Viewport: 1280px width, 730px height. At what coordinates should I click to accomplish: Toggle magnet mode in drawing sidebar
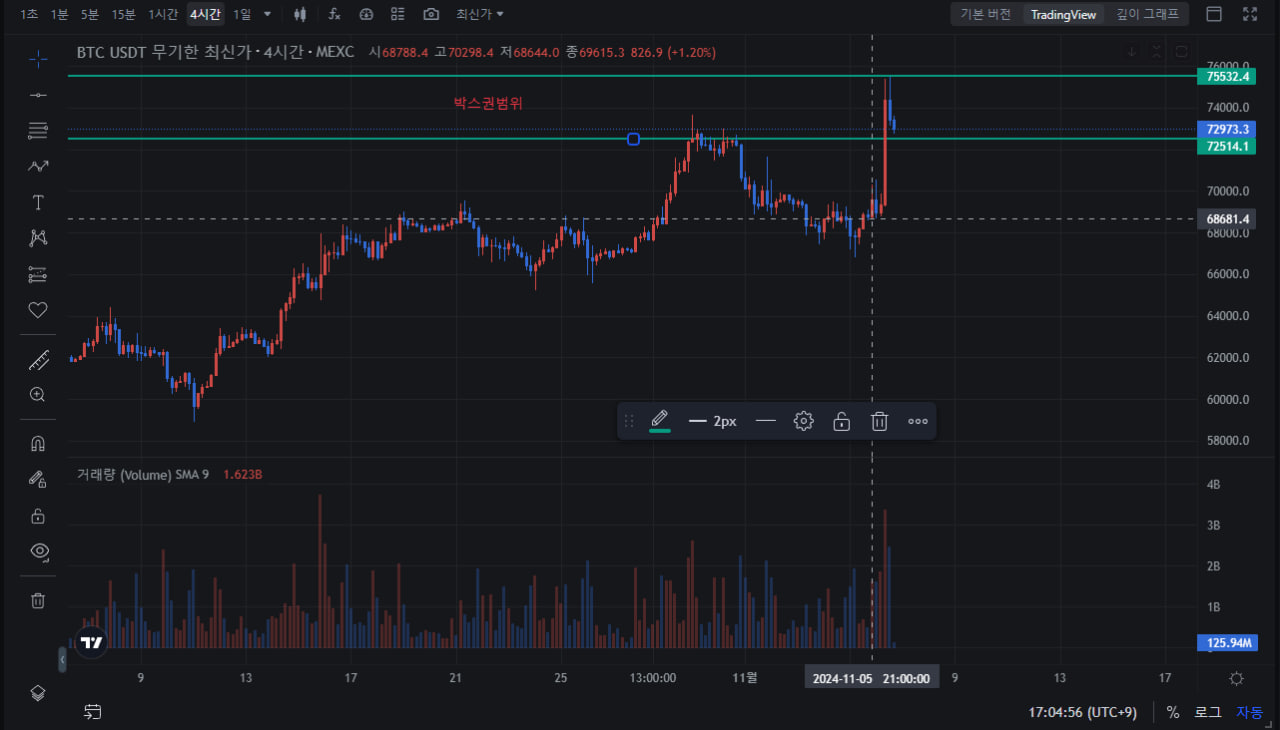[x=38, y=443]
